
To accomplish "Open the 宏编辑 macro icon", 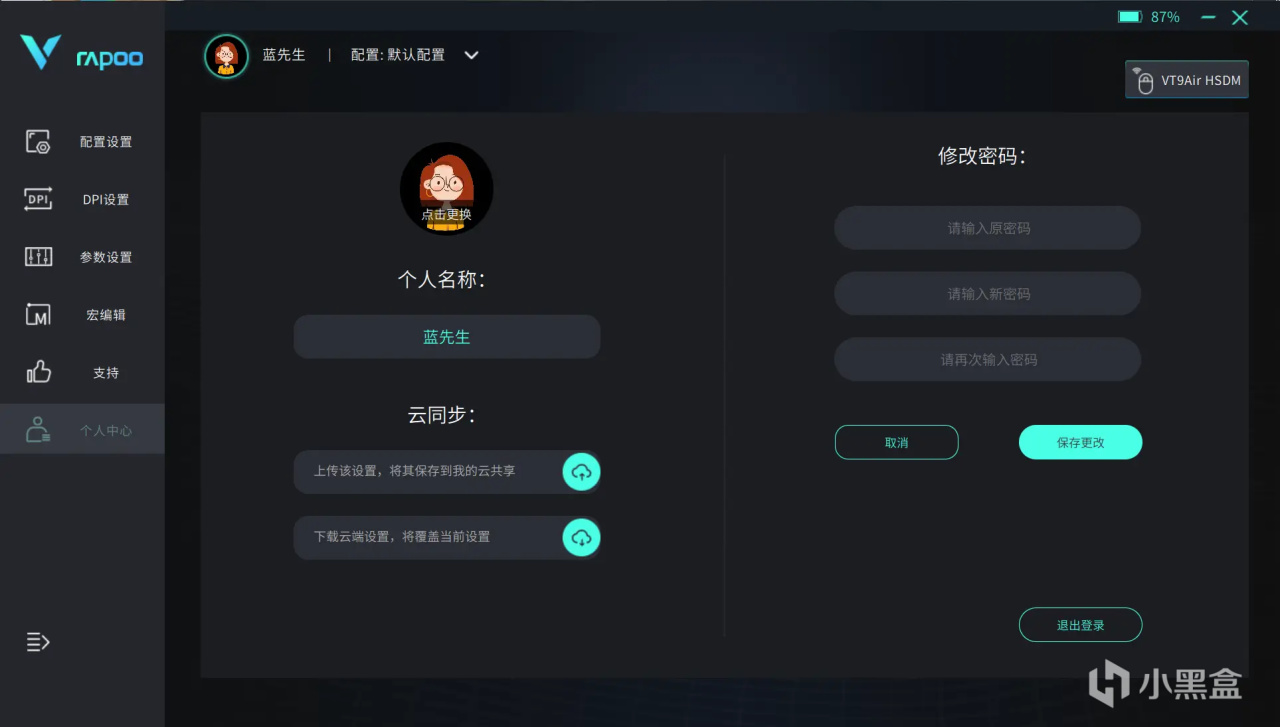I will tap(38, 315).
